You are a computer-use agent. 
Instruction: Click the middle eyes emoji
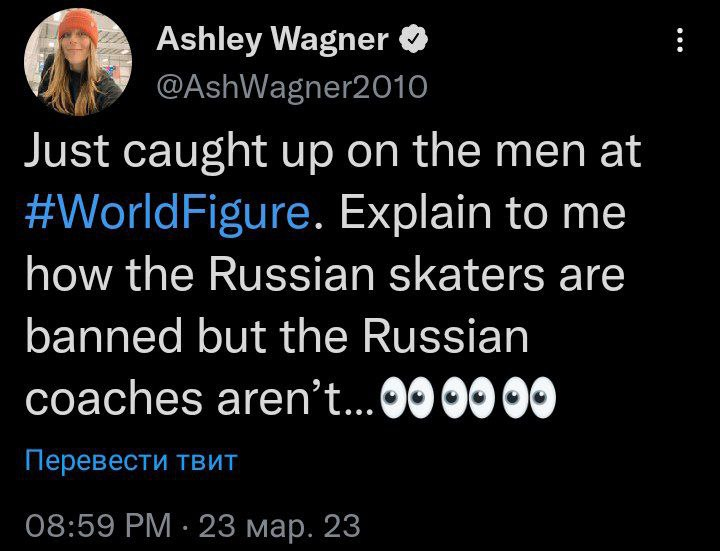(467, 402)
